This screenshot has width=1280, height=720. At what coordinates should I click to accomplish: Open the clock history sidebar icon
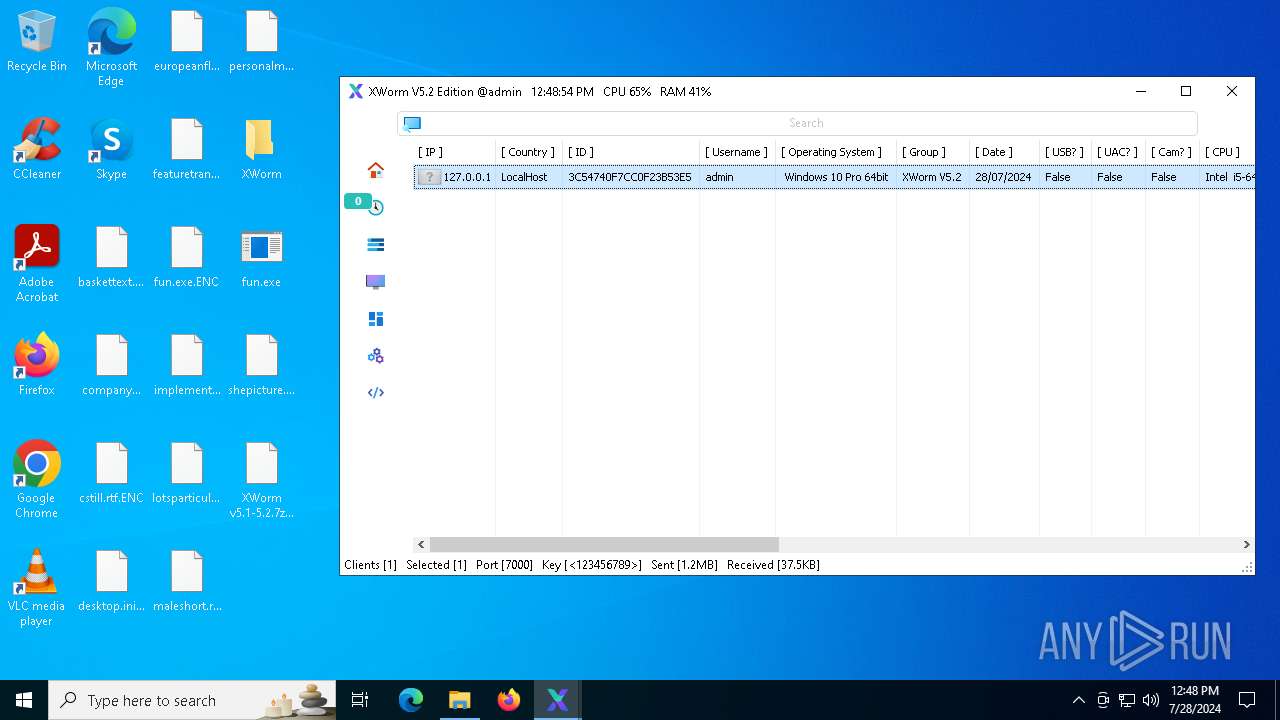coord(377,208)
